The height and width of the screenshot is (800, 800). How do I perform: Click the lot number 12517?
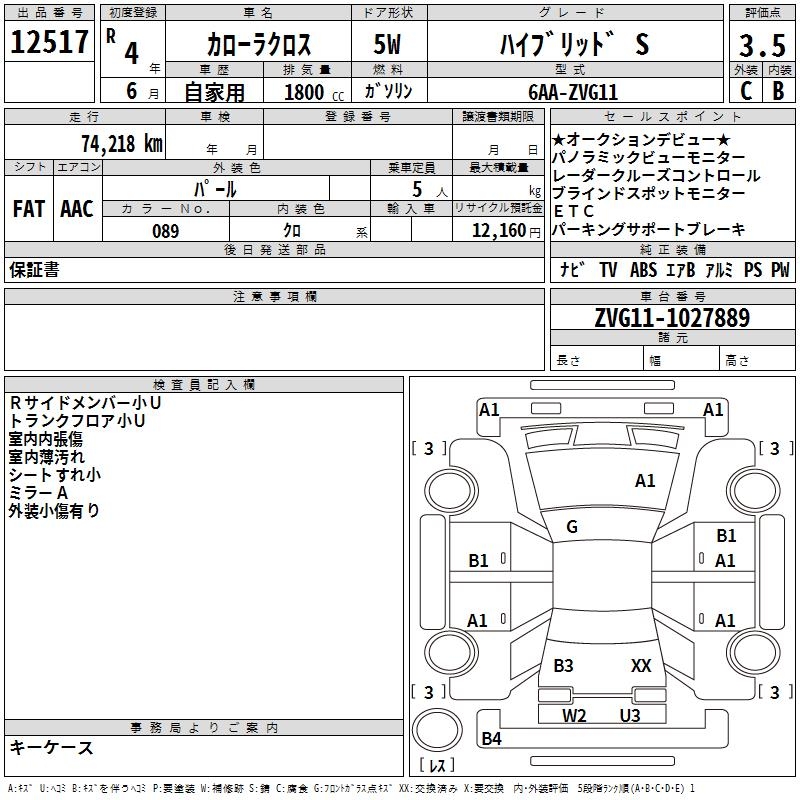click(x=49, y=42)
